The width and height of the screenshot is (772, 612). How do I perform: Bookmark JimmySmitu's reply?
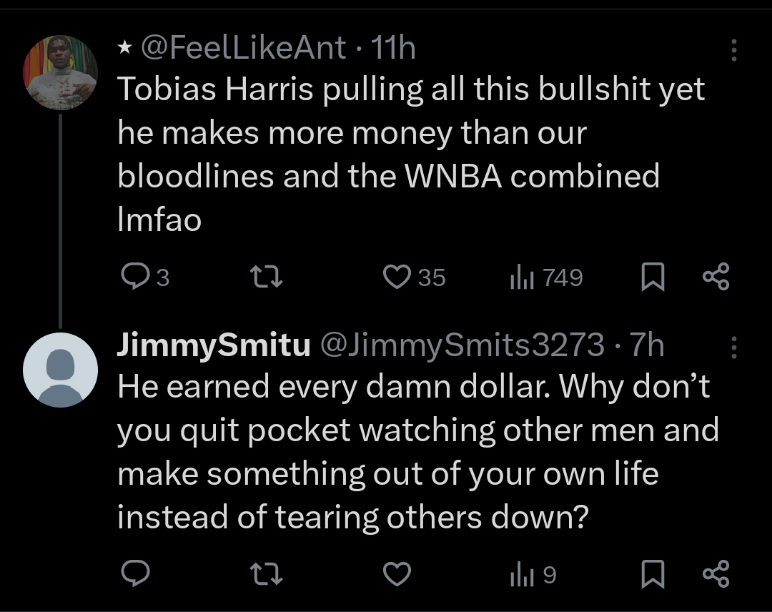tap(654, 573)
